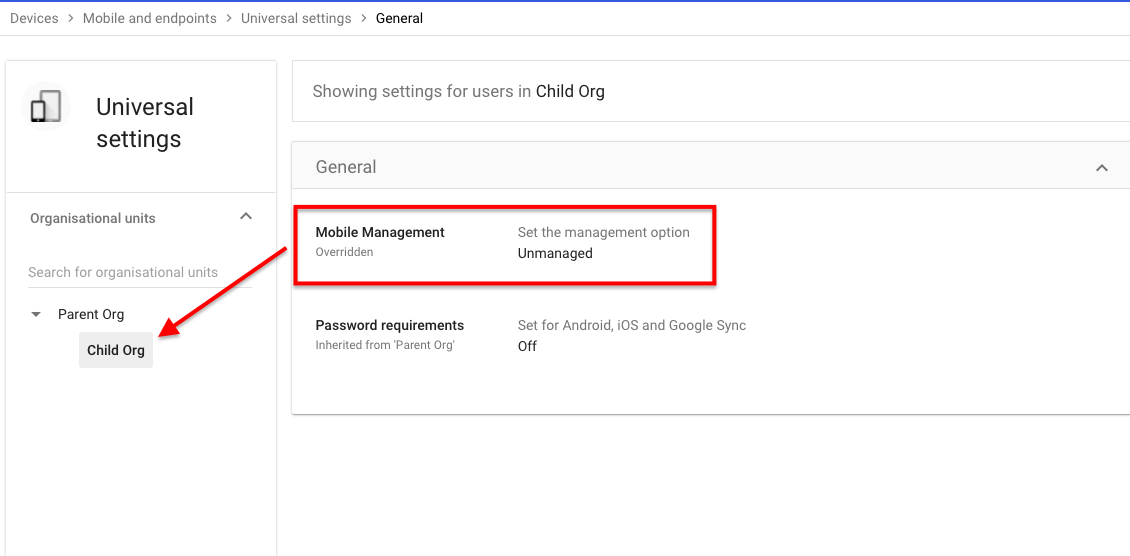Screen dimensions: 1130x556
Task: Click Child Org in the settings banner
Action: coord(570,91)
